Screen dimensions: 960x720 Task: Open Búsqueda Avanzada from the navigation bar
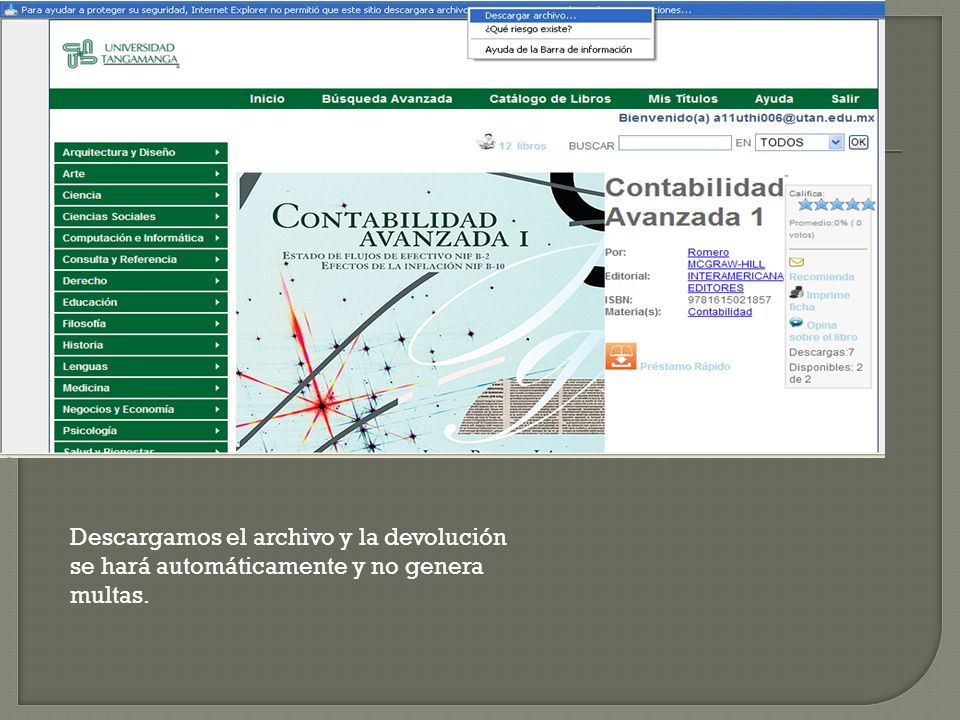[387, 99]
